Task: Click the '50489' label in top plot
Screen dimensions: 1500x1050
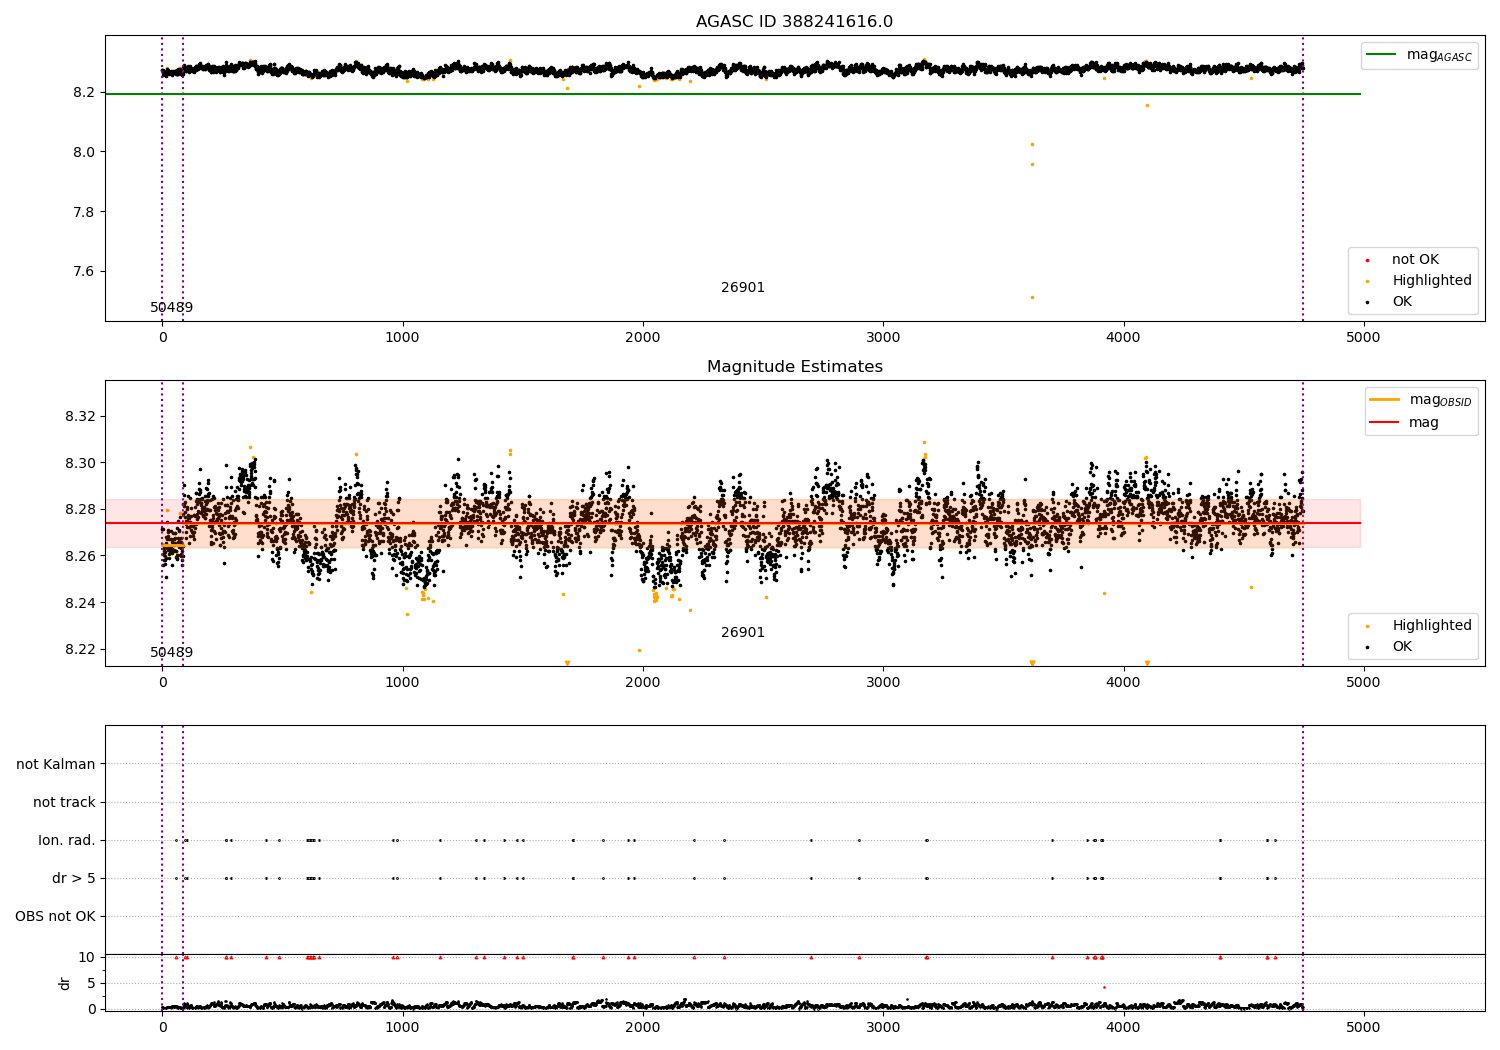Action: click(172, 308)
